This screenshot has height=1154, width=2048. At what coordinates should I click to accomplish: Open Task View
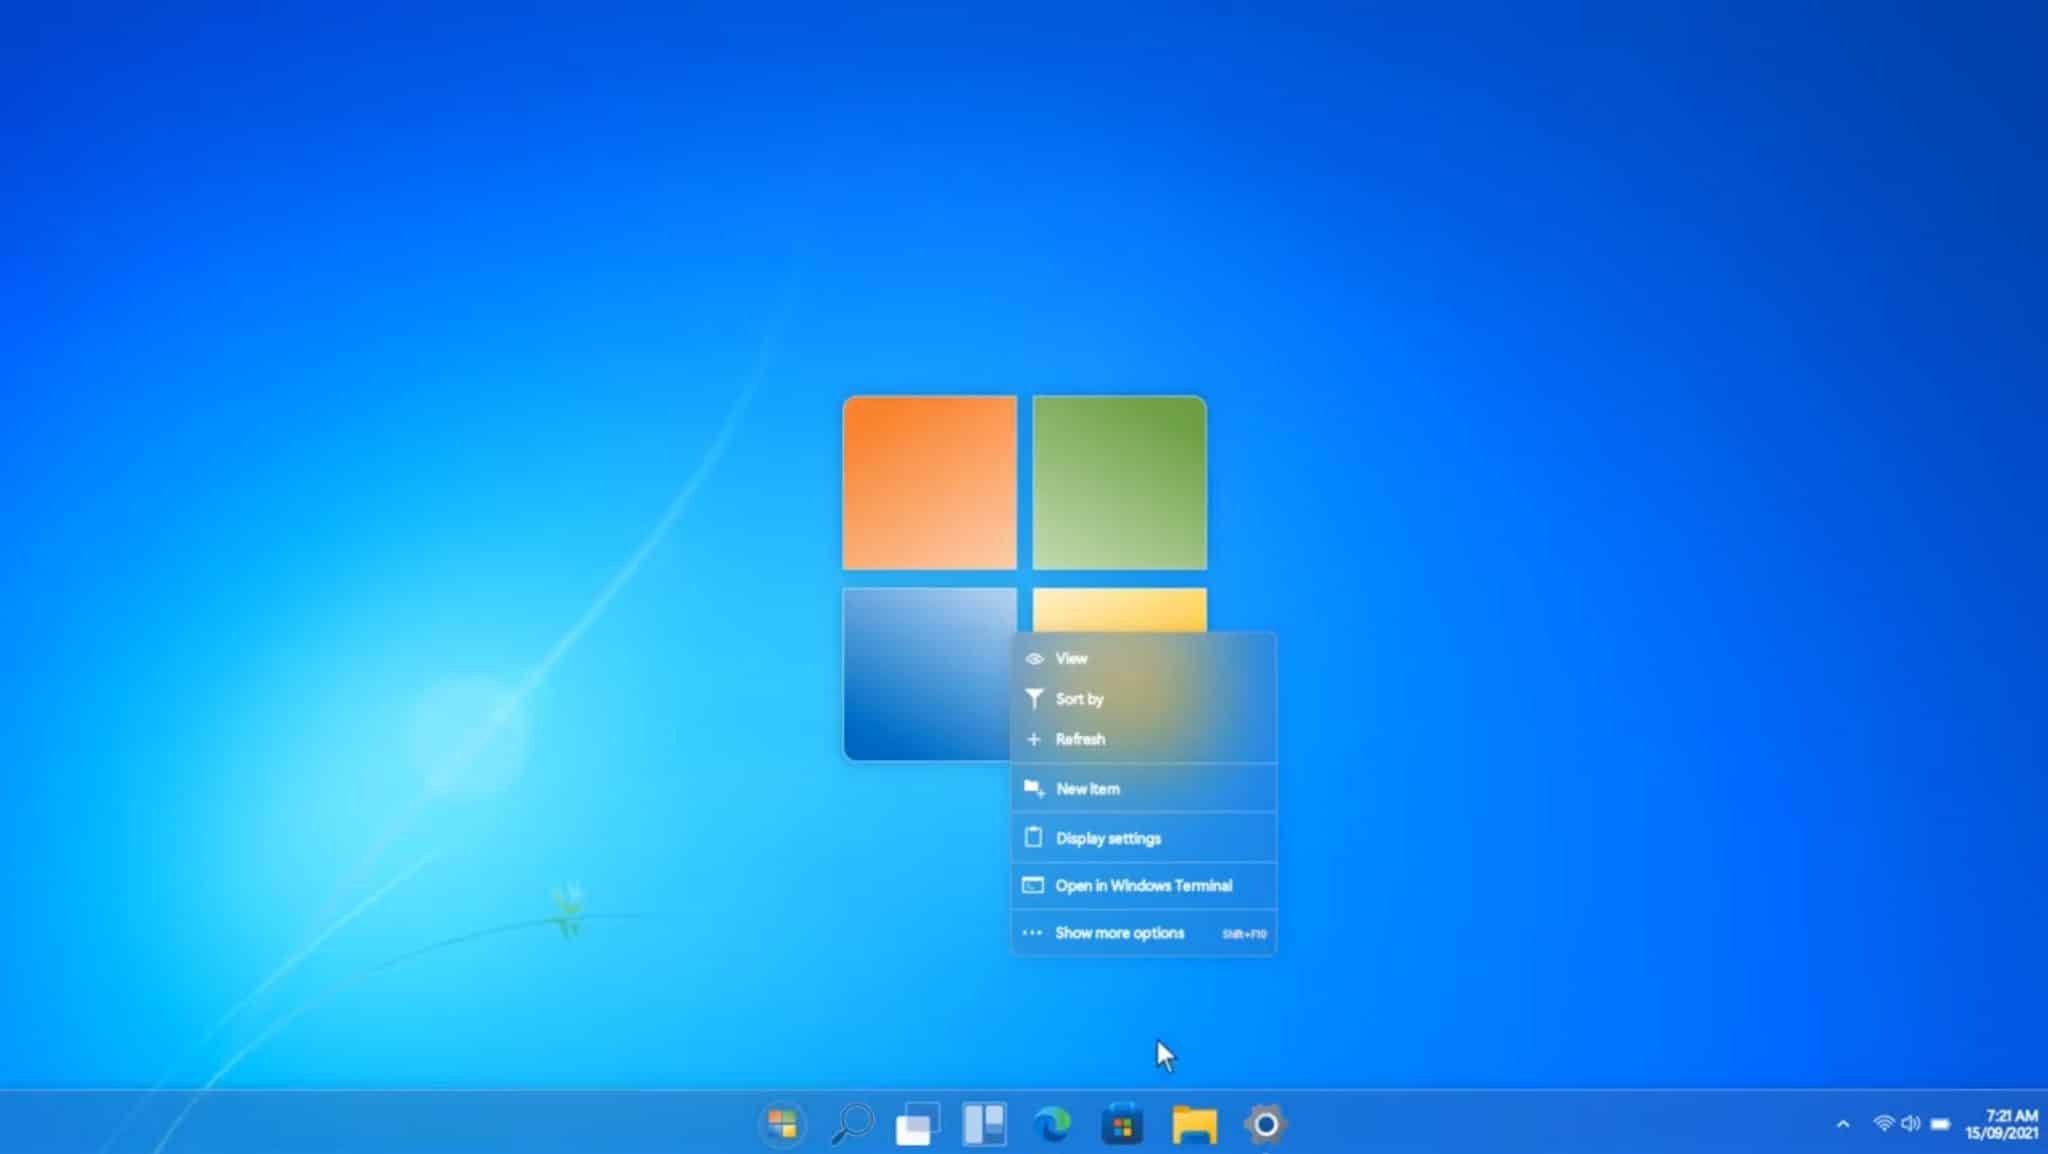pyautogui.click(x=917, y=1122)
